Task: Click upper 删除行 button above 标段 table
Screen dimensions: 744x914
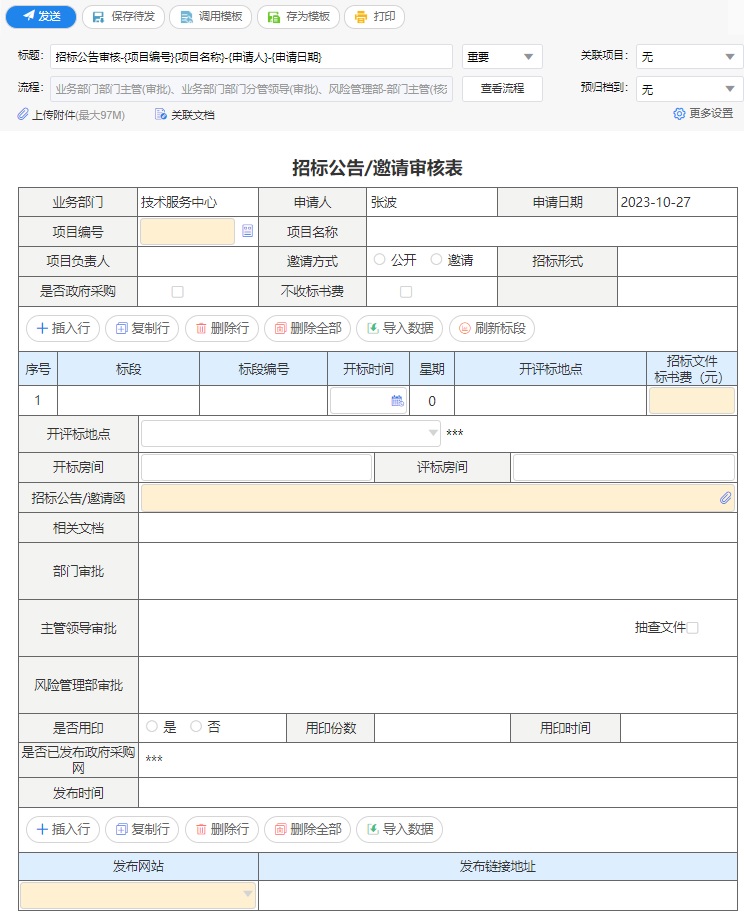Action: point(221,328)
